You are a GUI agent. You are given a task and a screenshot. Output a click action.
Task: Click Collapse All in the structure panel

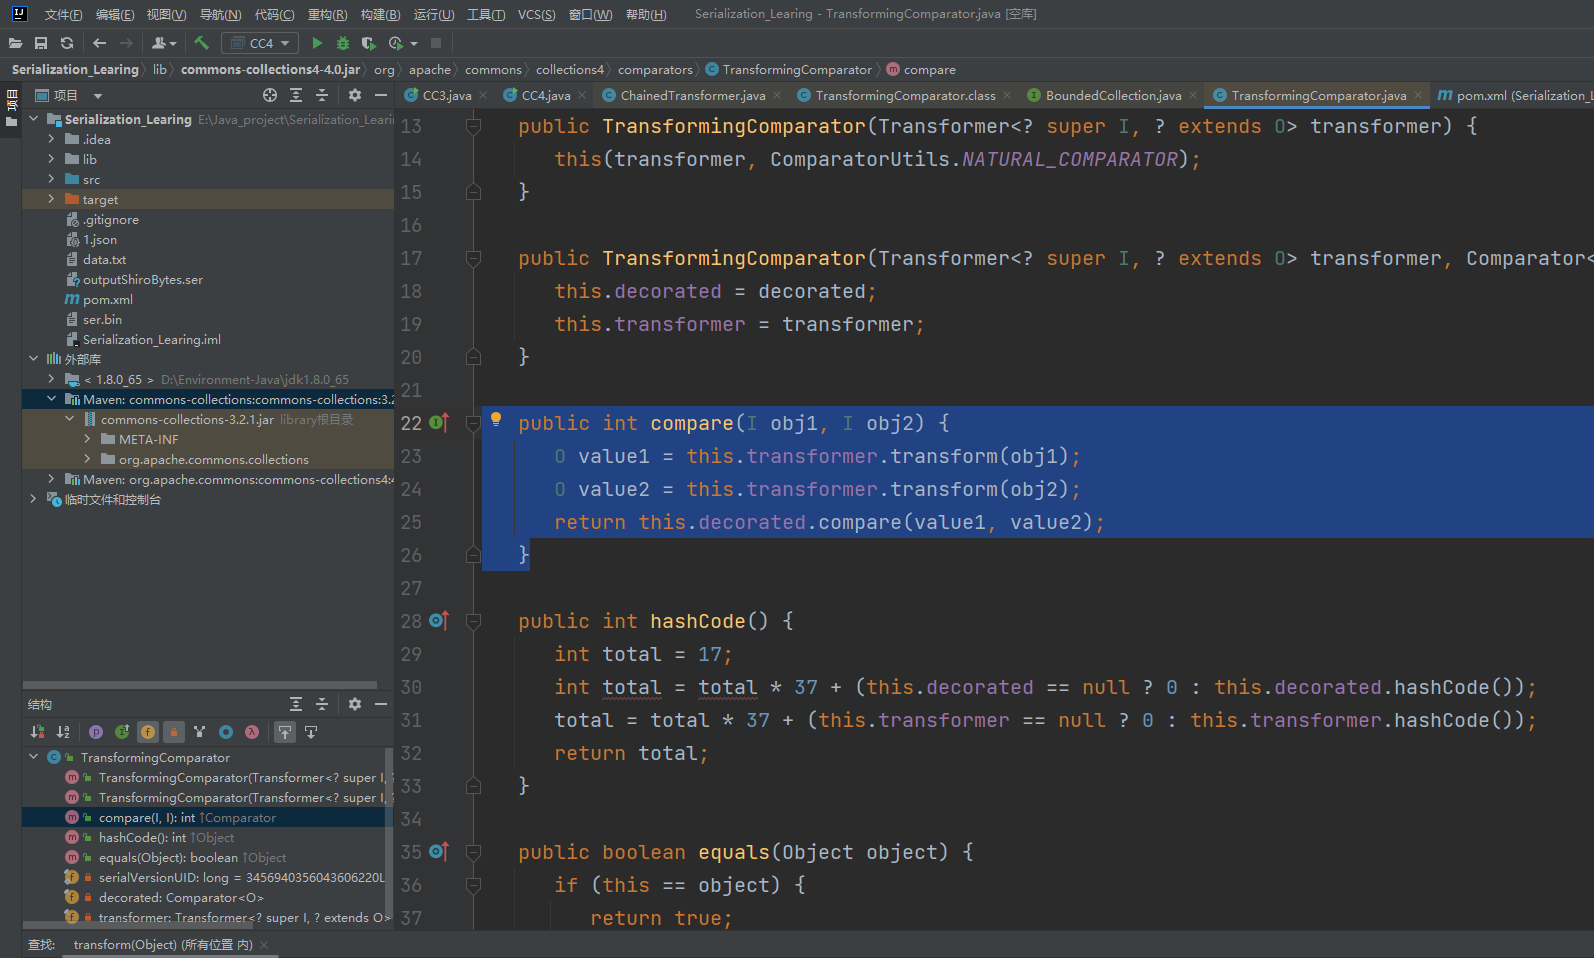(322, 704)
